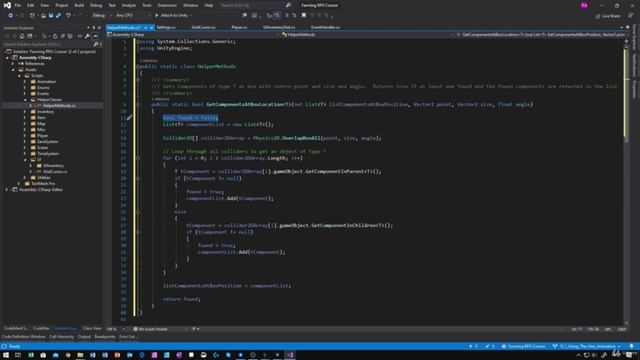The height and width of the screenshot is (360, 640).
Task: Expand the UIInventory folder
Action: [31, 166]
